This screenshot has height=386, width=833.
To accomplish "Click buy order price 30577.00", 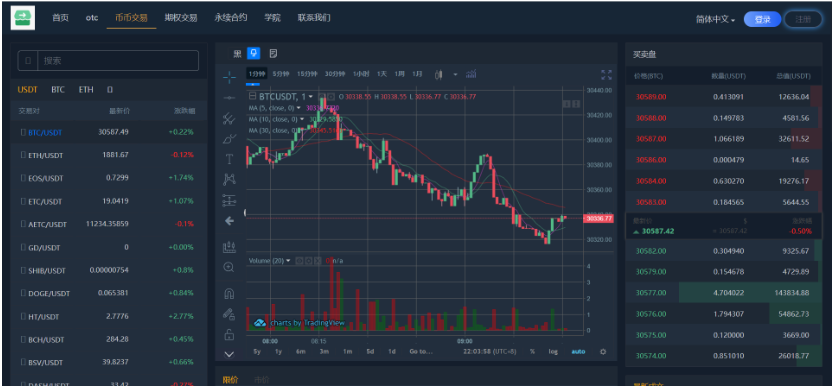I will pos(650,293).
